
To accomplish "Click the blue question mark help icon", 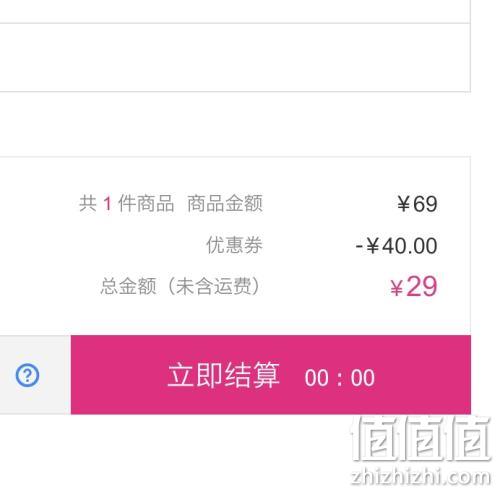I will point(27,376).
